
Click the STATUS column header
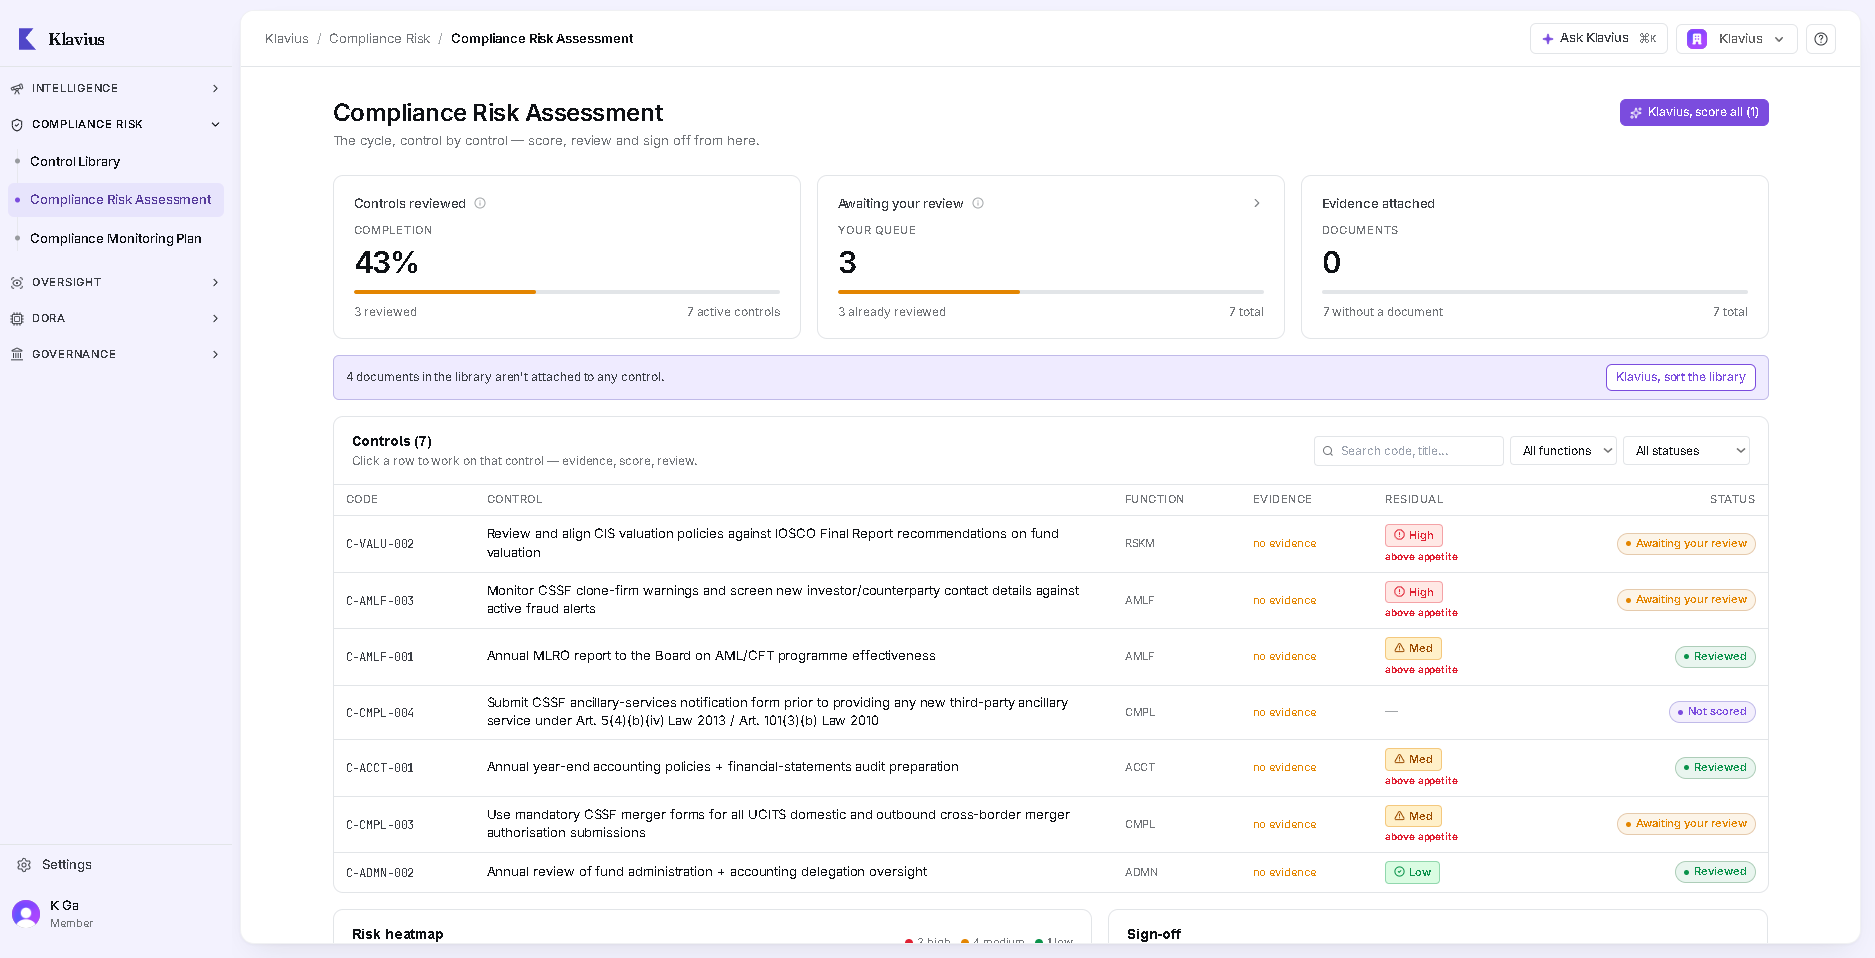coord(1732,500)
